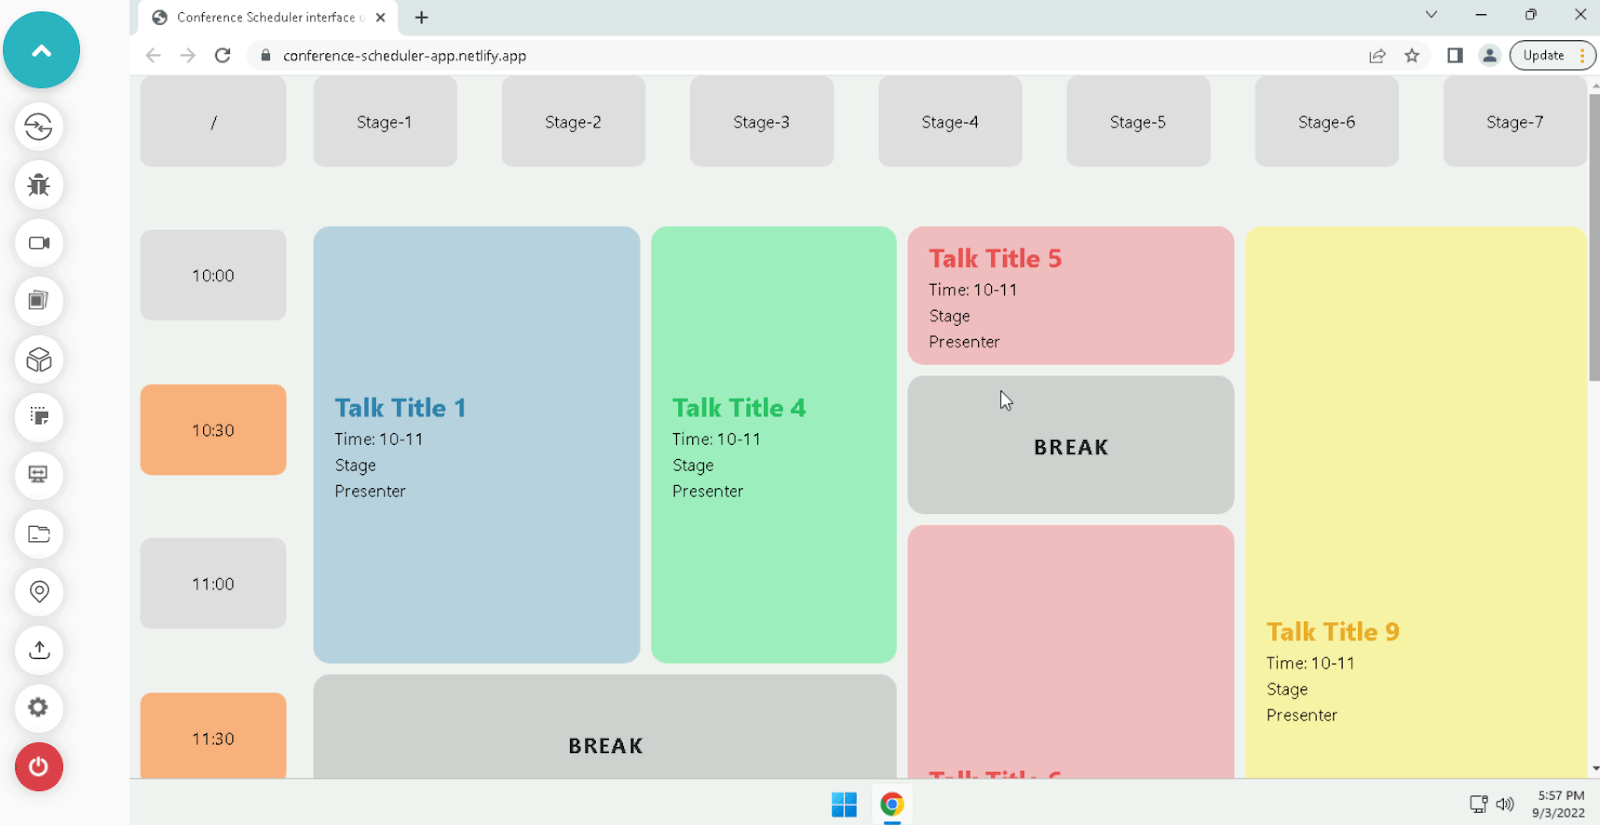Click the Presenter text in Talk Title 1
The image size is (1600, 825).
(370, 491)
